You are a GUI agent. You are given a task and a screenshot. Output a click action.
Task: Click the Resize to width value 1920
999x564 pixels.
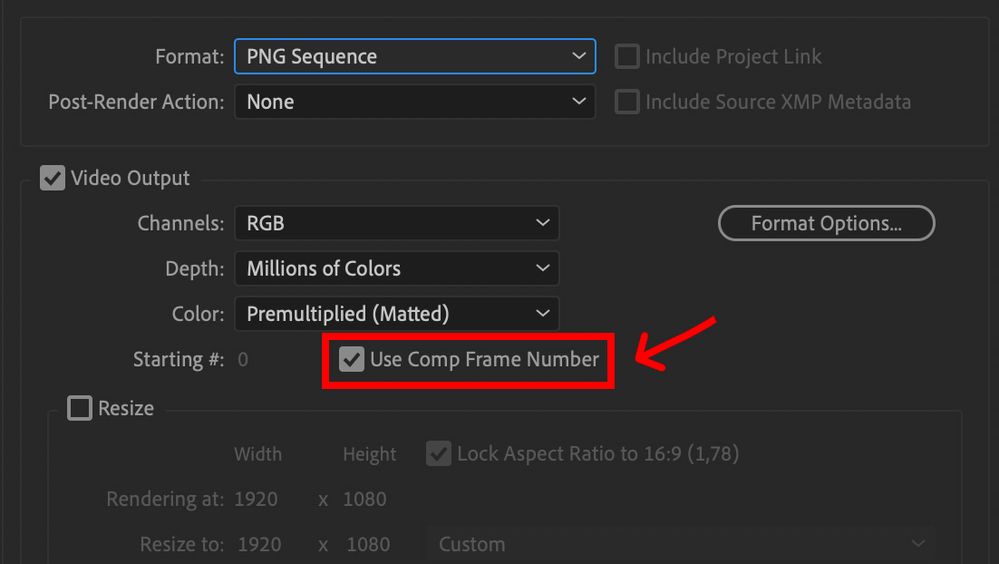[258, 544]
